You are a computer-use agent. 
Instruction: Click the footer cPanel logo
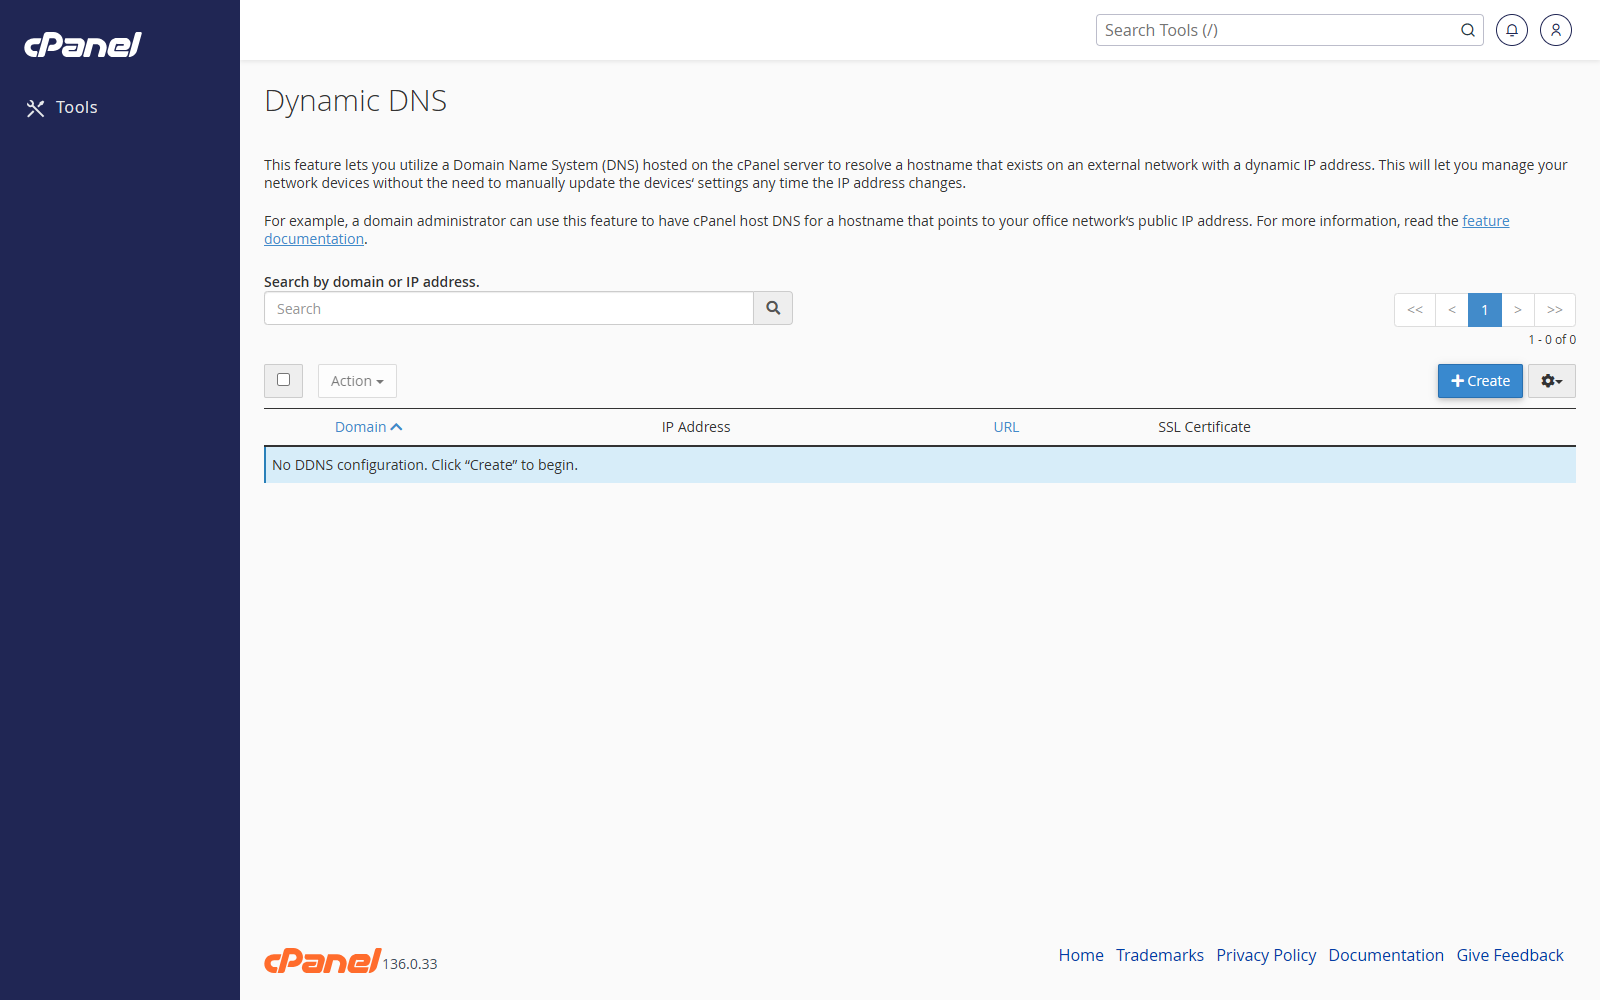tap(322, 961)
